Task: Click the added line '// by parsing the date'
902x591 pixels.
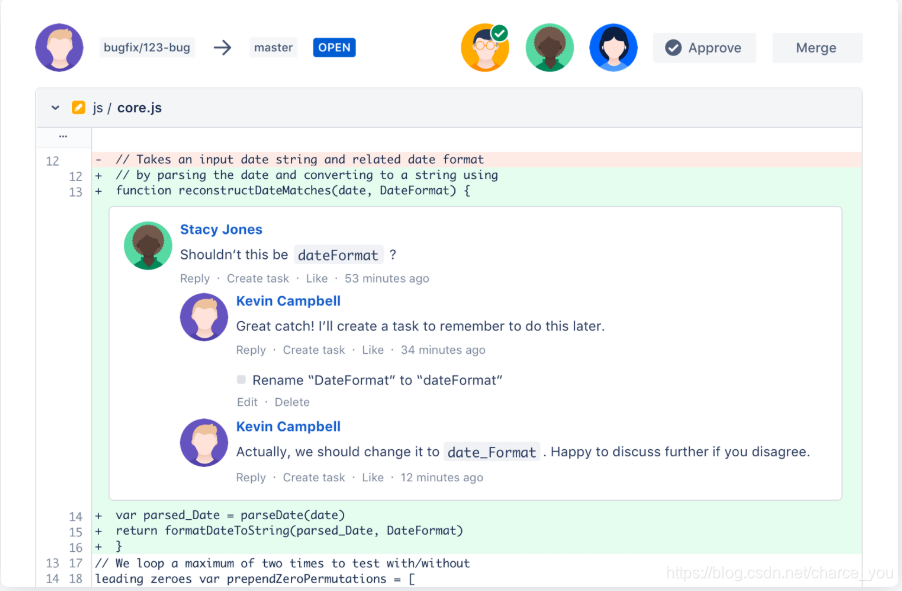Action: click(x=476, y=175)
